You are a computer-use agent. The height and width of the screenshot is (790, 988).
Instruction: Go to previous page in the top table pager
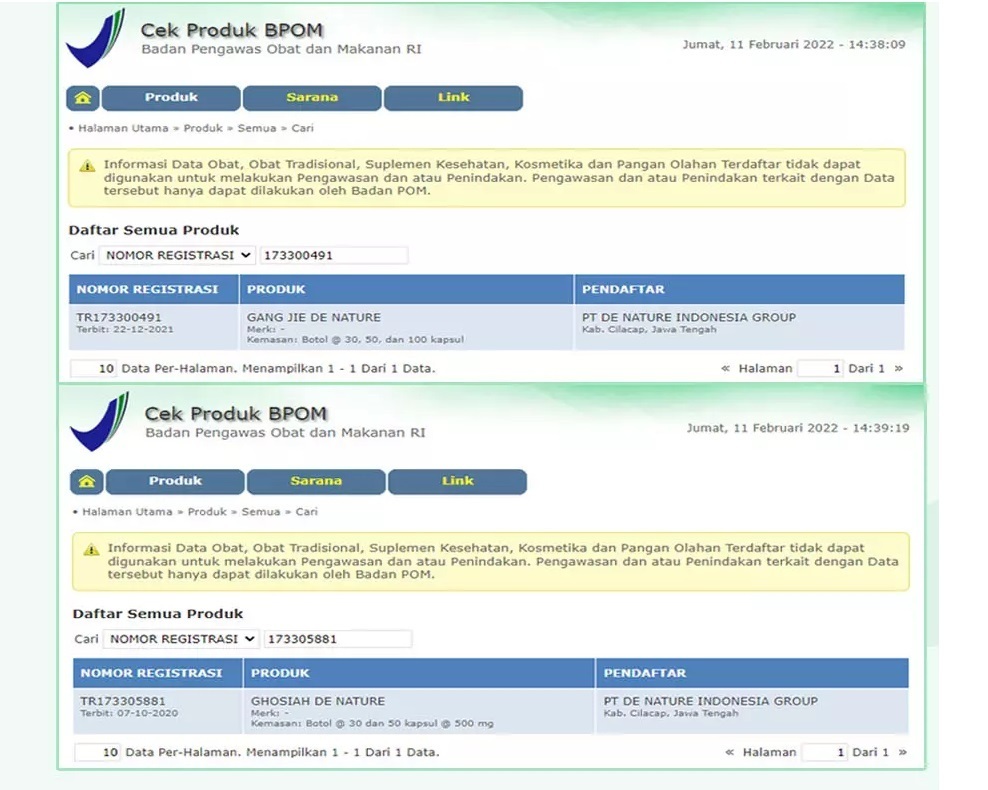click(x=725, y=369)
